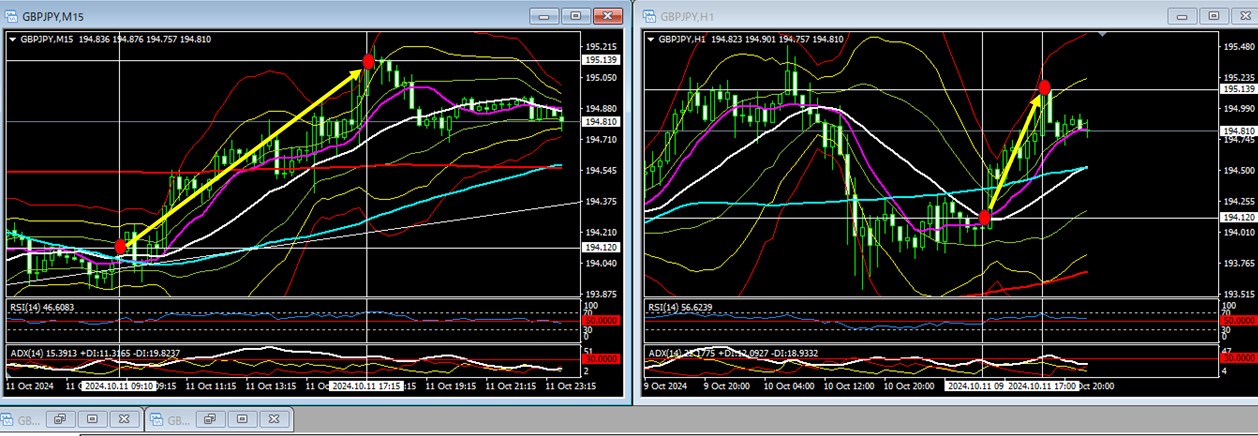This screenshot has height=436, width=1258.
Task: Restore the leftmost minimized chart window
Action: (x=60, y=420)
